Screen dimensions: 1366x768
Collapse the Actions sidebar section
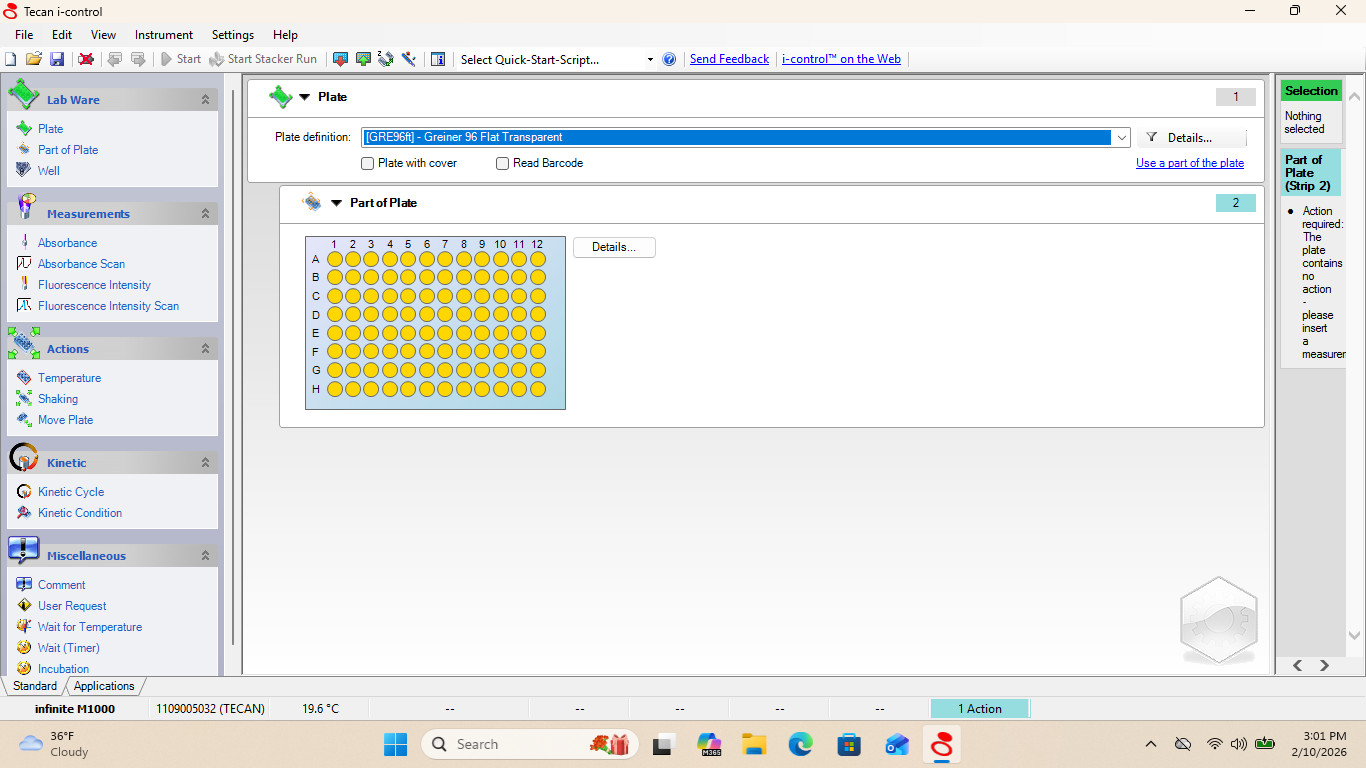coord(205,349)
